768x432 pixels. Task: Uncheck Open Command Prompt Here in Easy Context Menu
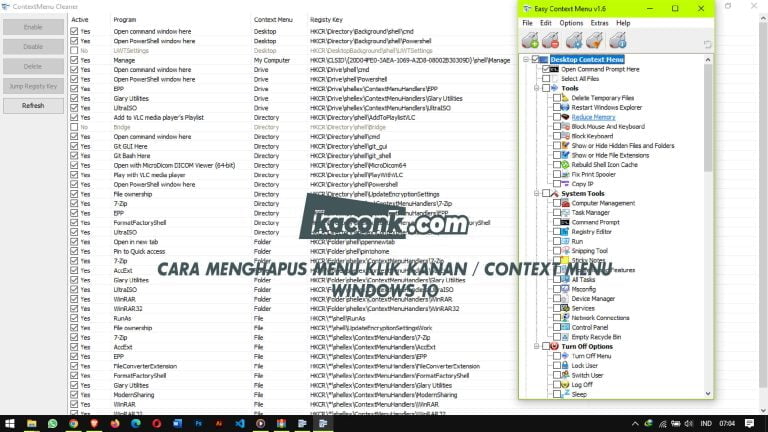[x=546, y=69]
